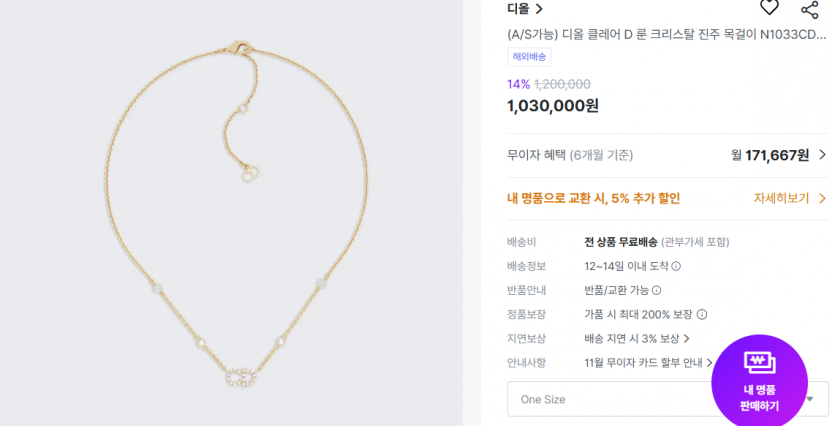Click info icon next to 가품 시 최대 200% 보장

click(x=702, y=314)
